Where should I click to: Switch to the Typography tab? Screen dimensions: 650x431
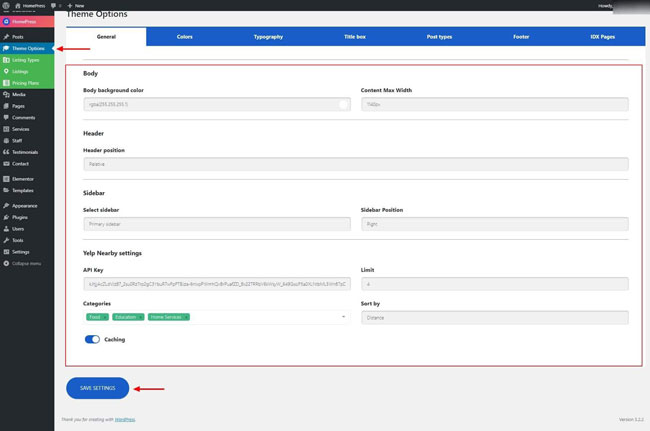(268, 37)
